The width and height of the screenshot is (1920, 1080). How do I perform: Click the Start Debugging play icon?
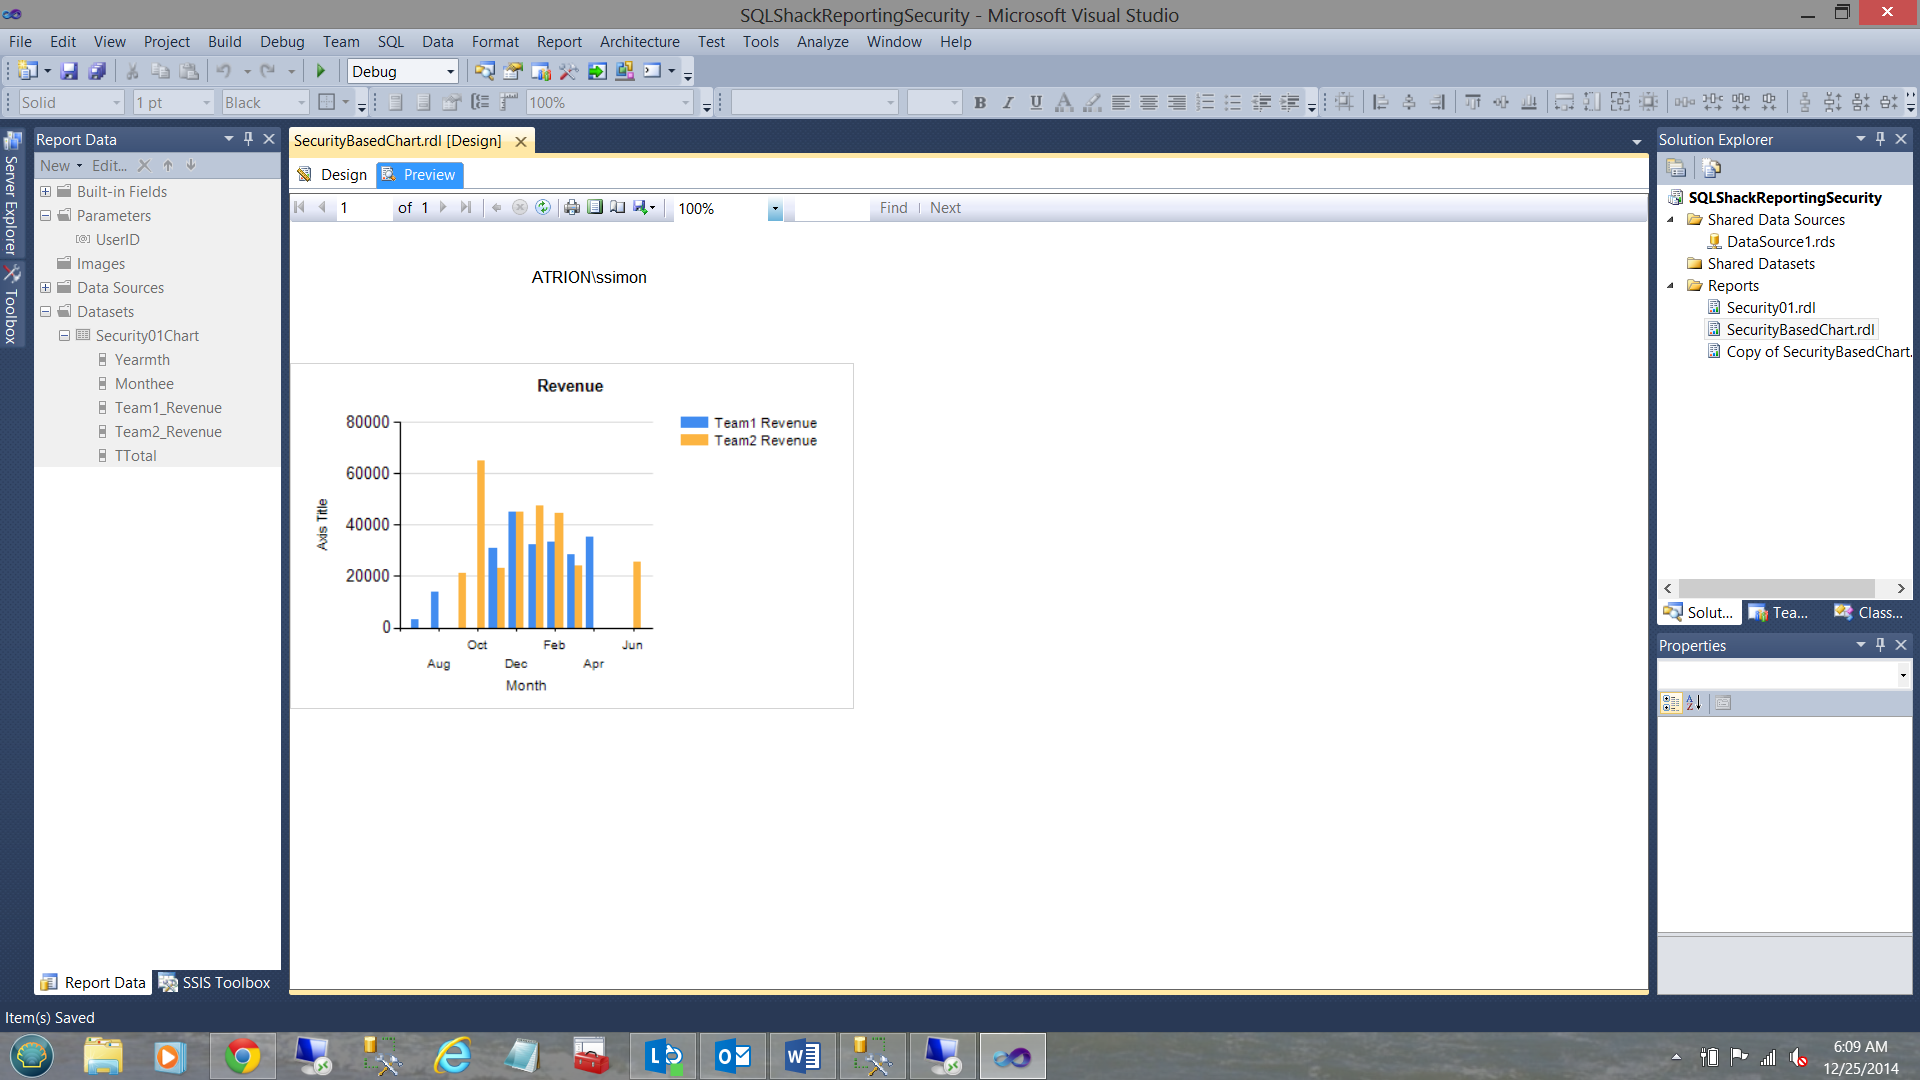[x=321, y=71]
